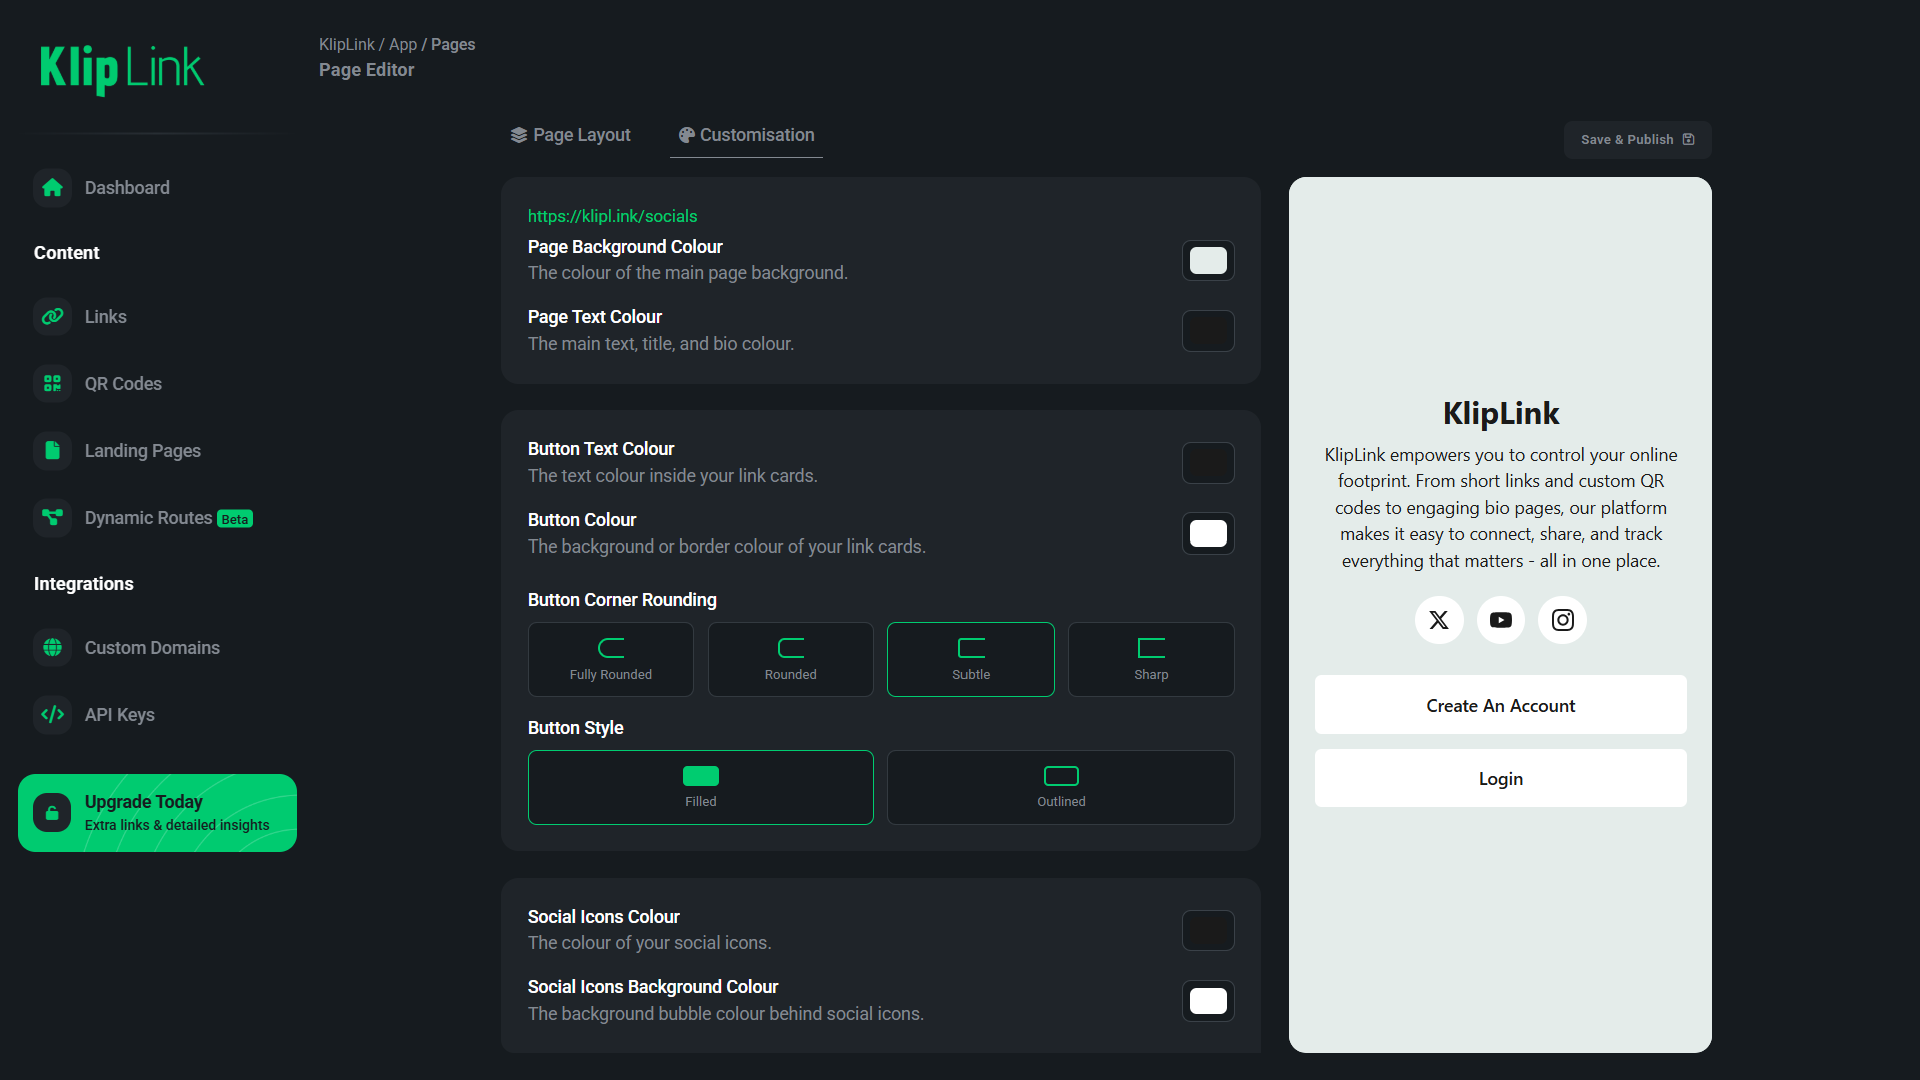The width and height of the screenshot is (1920, 1080).
Task: Click the Button Style label
Action: 575,728
